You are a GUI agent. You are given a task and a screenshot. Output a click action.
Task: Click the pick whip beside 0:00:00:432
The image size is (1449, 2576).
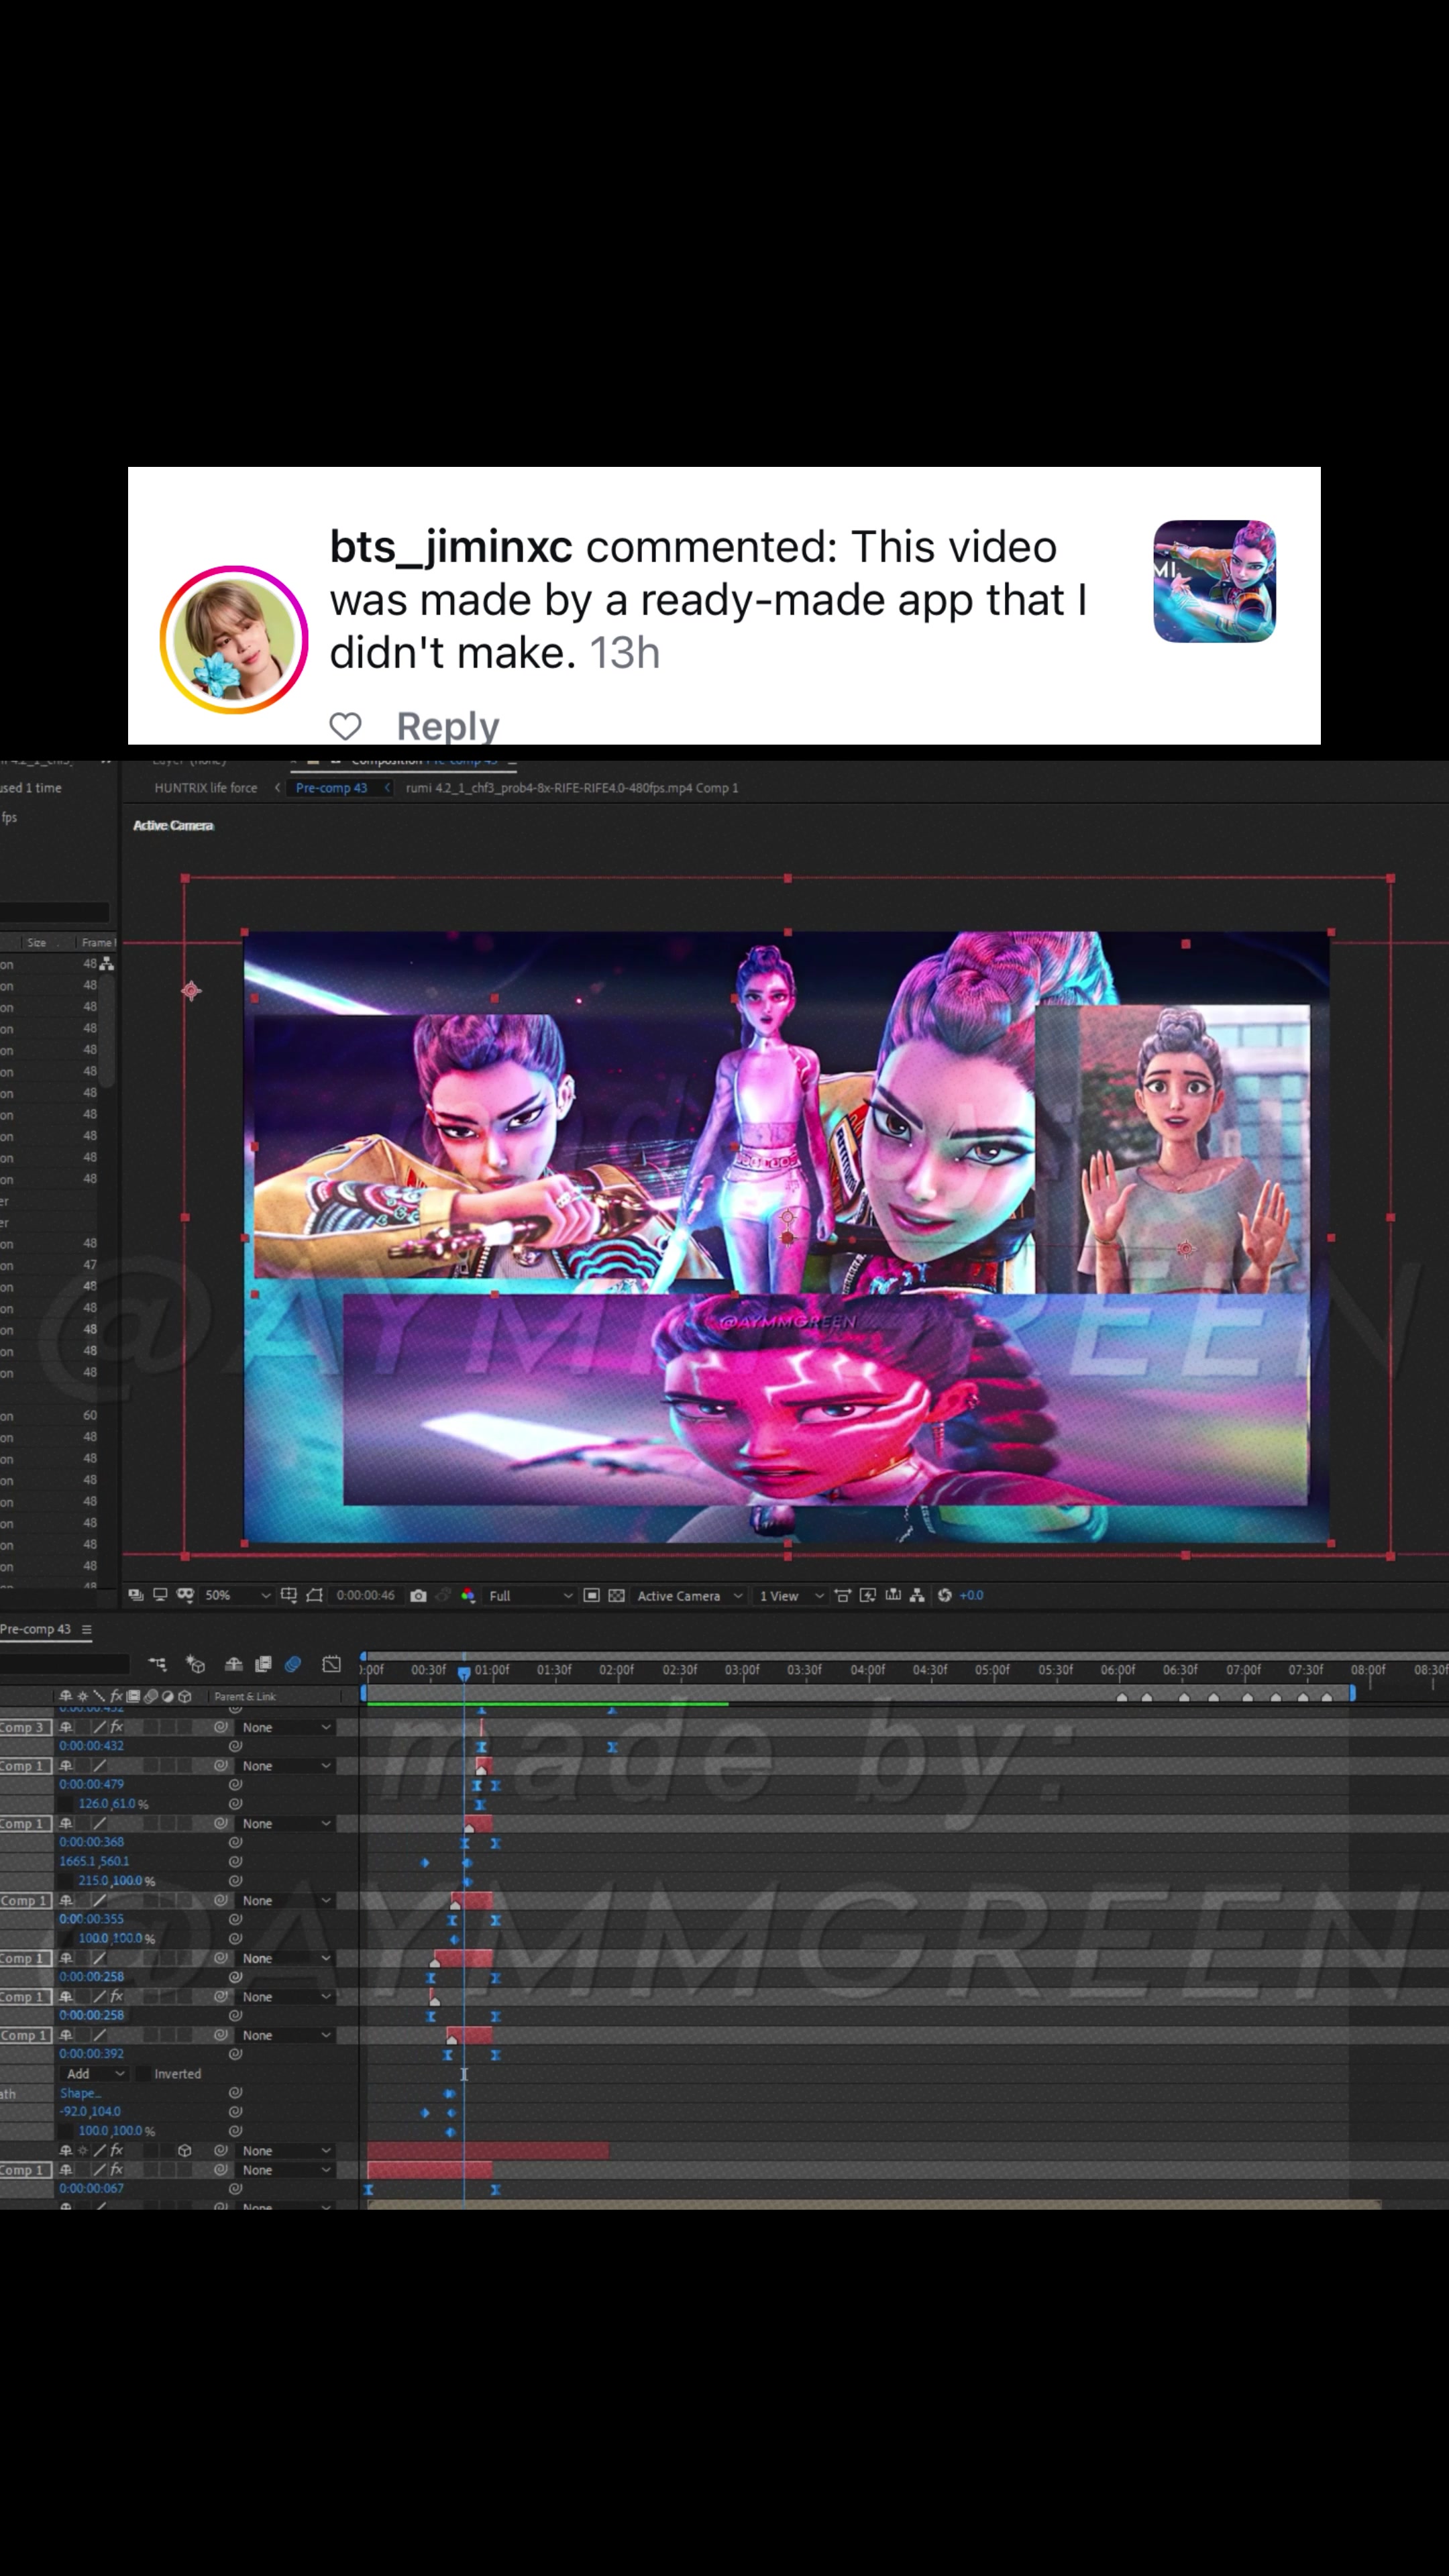(x=235, y=1746)
